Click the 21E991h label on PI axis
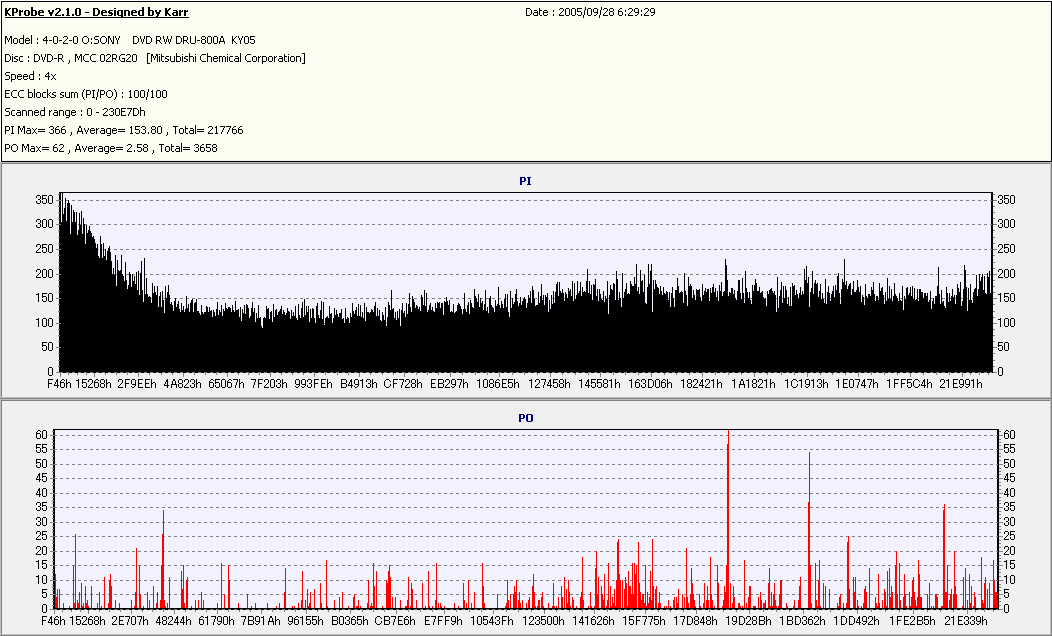Viewport: 1052px width, 636px height. 963,383
